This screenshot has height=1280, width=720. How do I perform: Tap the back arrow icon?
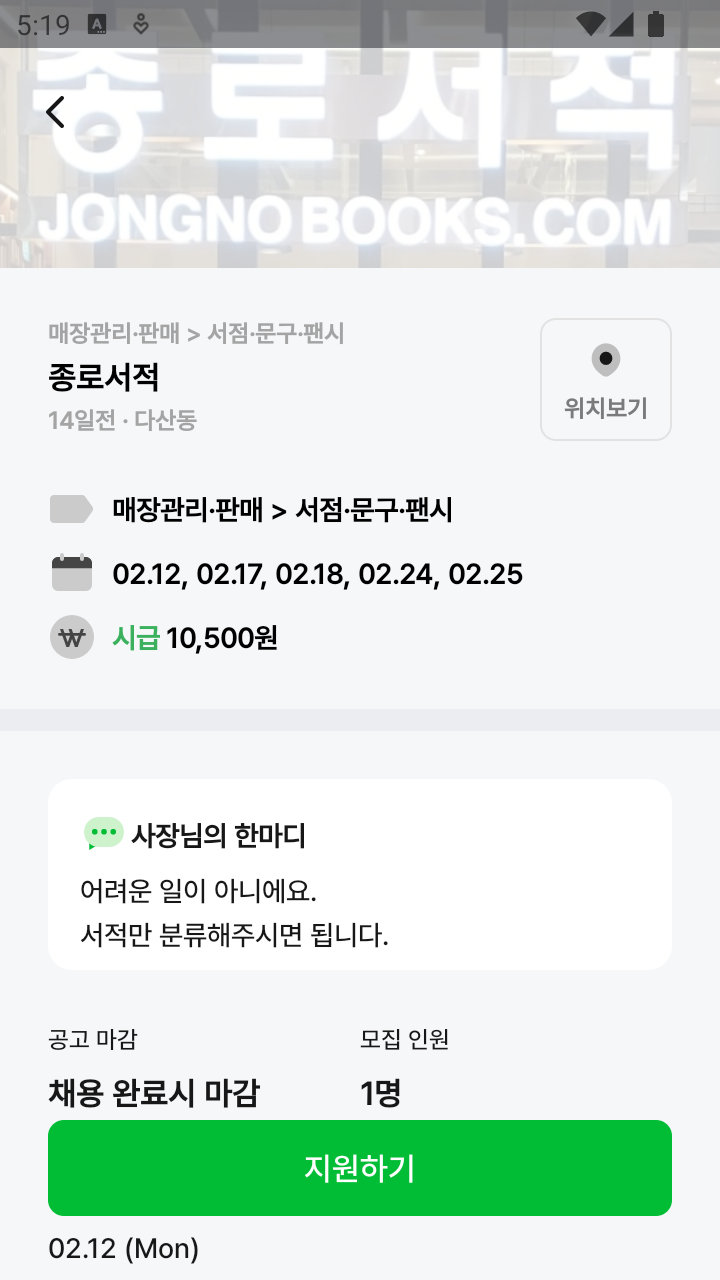[x=55, y=112]
